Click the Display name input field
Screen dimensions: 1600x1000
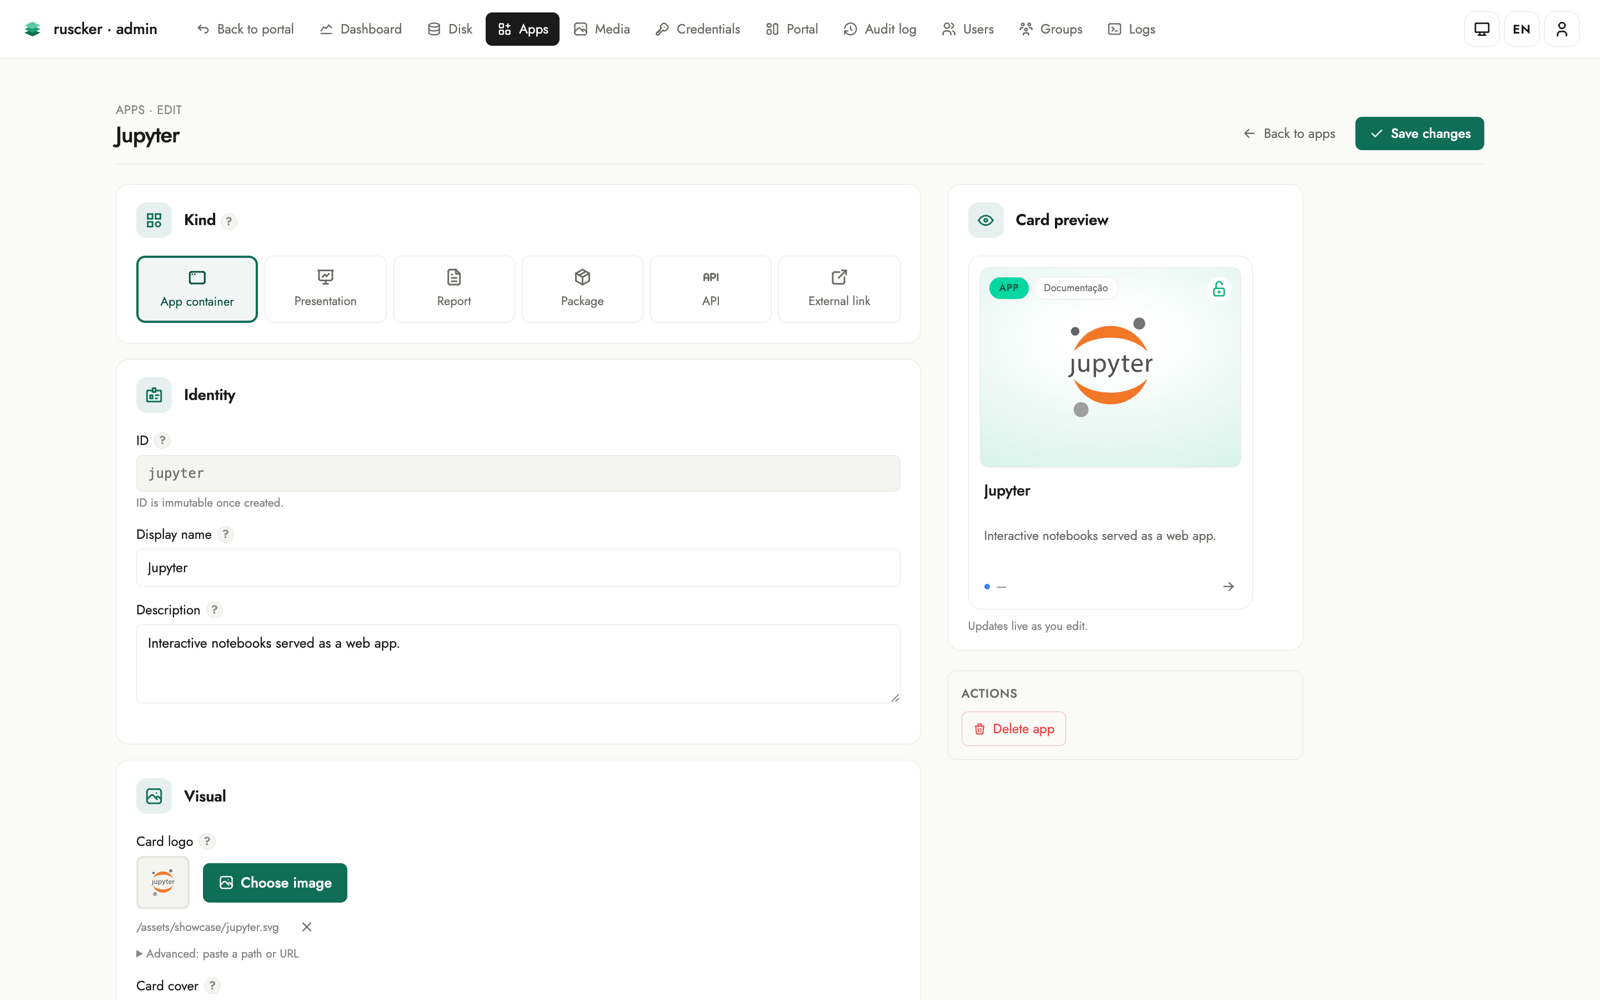click(x=518, y=568)
